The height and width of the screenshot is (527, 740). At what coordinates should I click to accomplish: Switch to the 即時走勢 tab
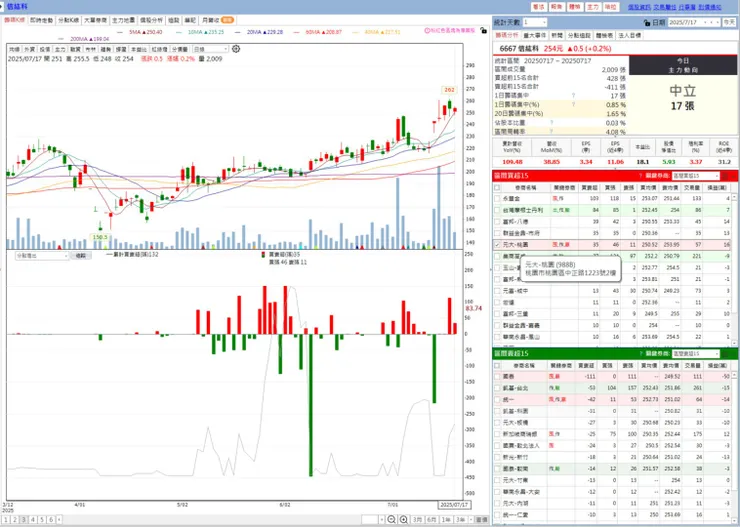point(42,20)
